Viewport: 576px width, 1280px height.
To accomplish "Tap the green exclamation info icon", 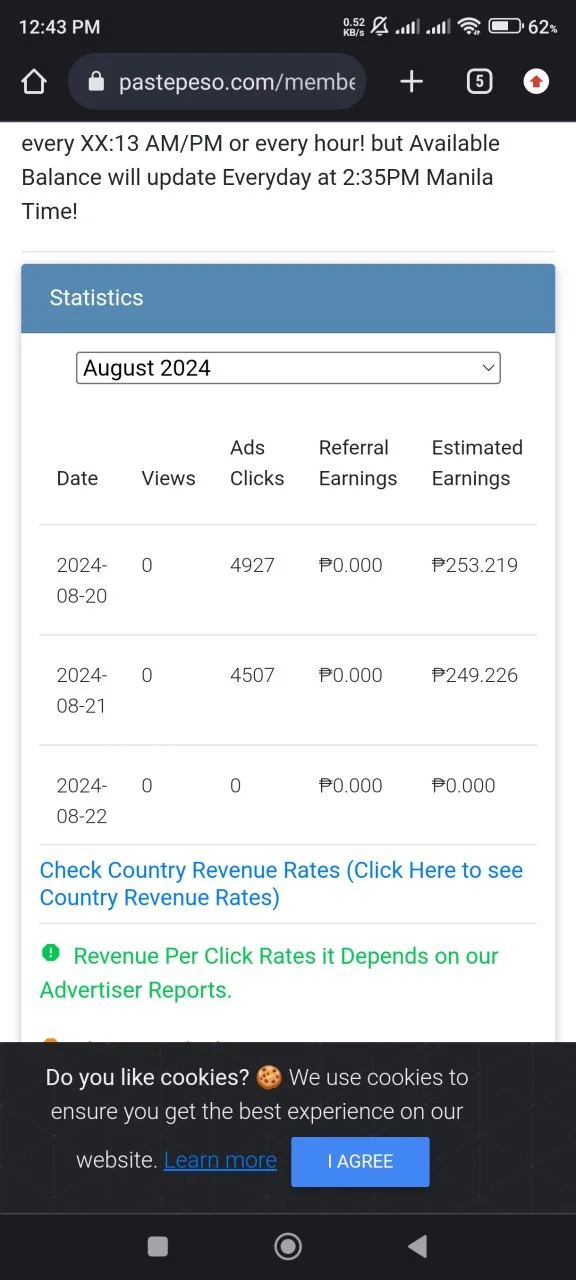I will coord(51,954).
